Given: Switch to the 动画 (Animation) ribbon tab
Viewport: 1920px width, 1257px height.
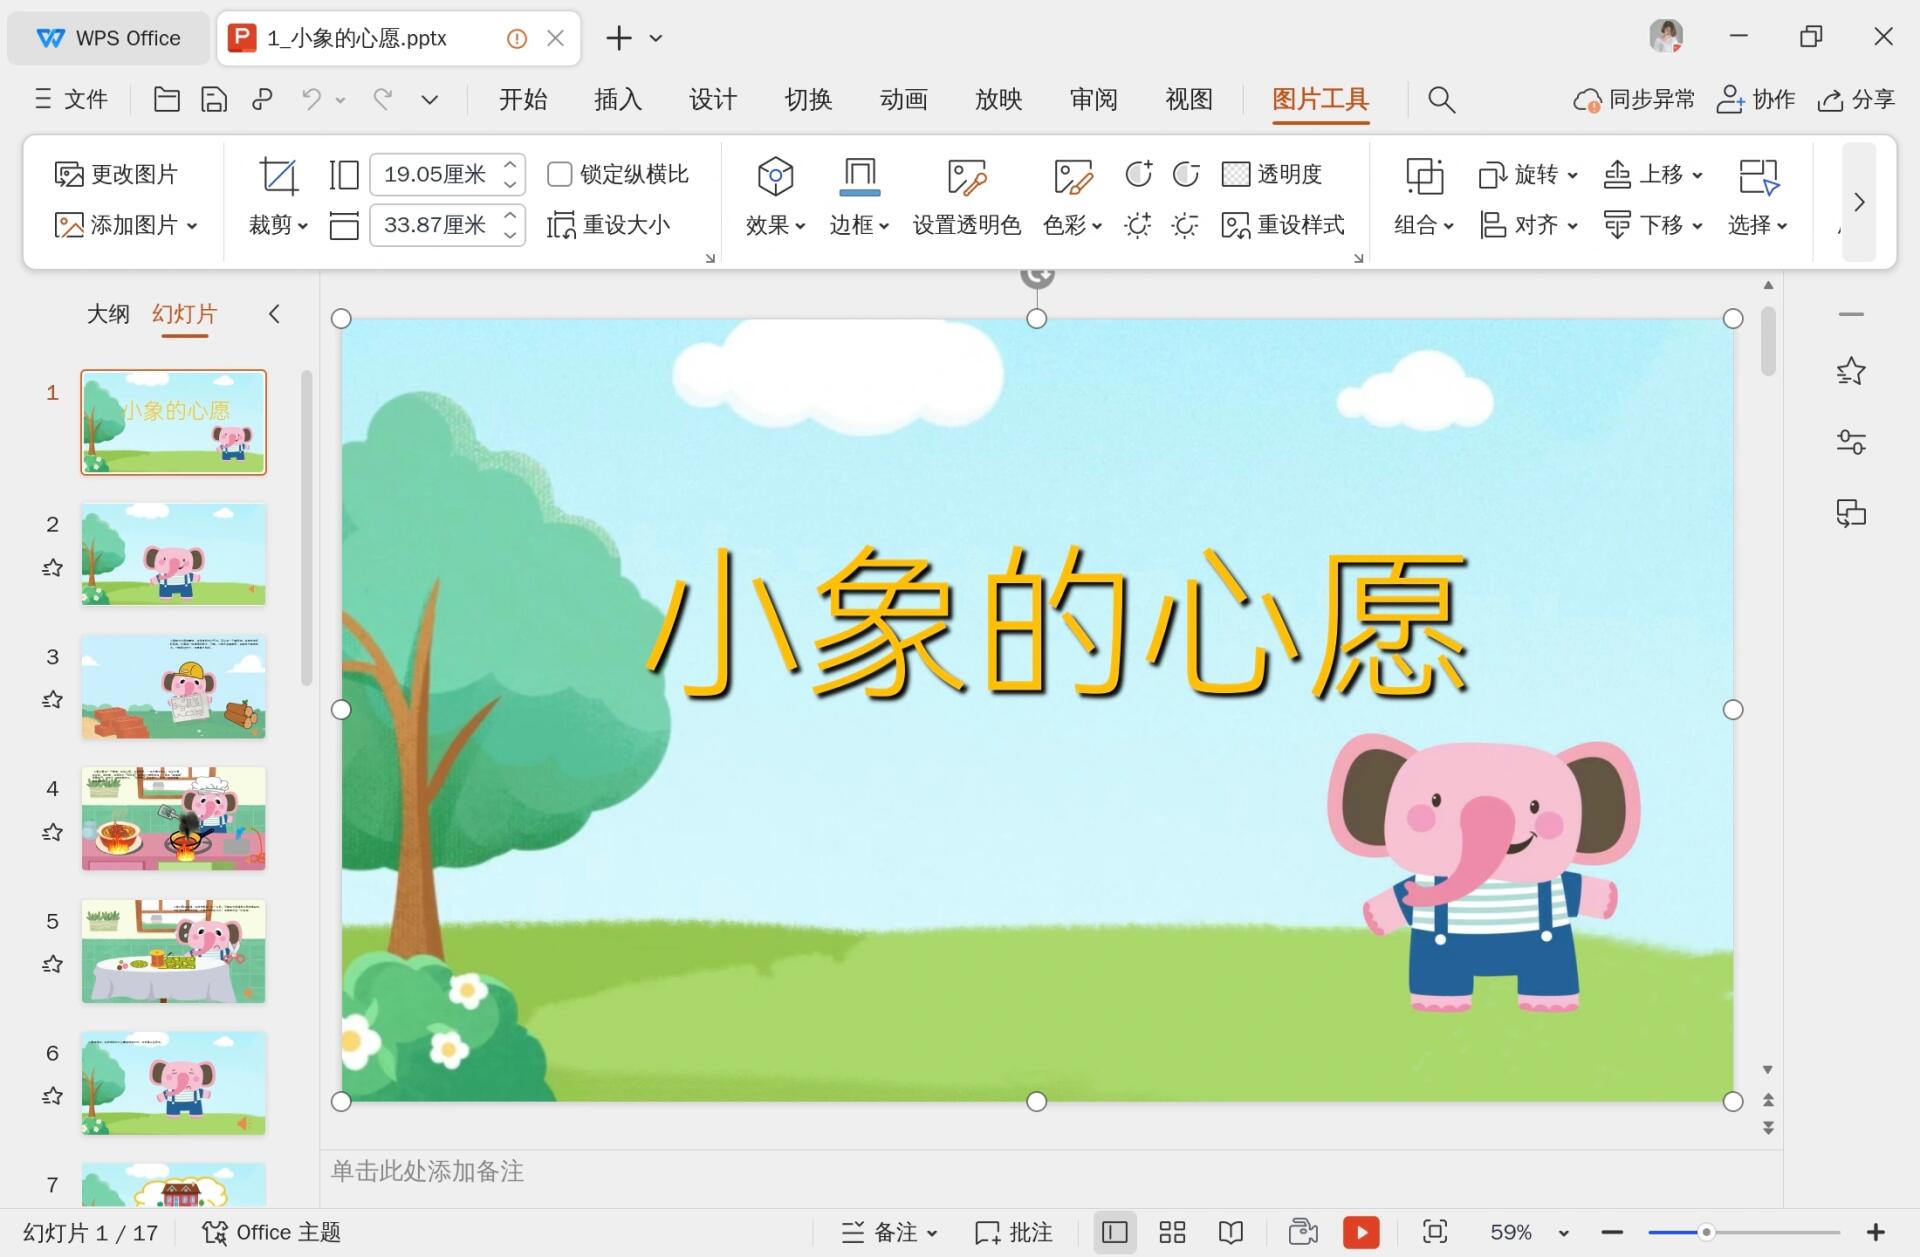Looking at the screenshot, I should 903,99.
